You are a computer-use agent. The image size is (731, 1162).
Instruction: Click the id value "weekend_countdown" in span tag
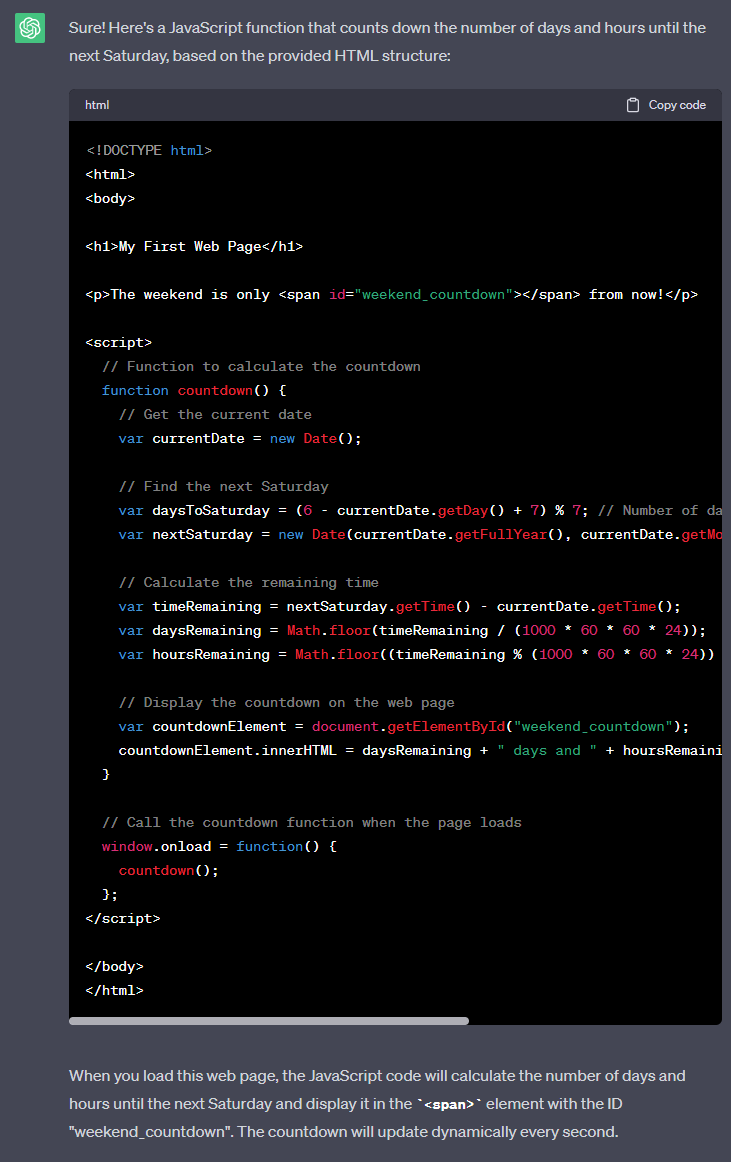(433, 294)
